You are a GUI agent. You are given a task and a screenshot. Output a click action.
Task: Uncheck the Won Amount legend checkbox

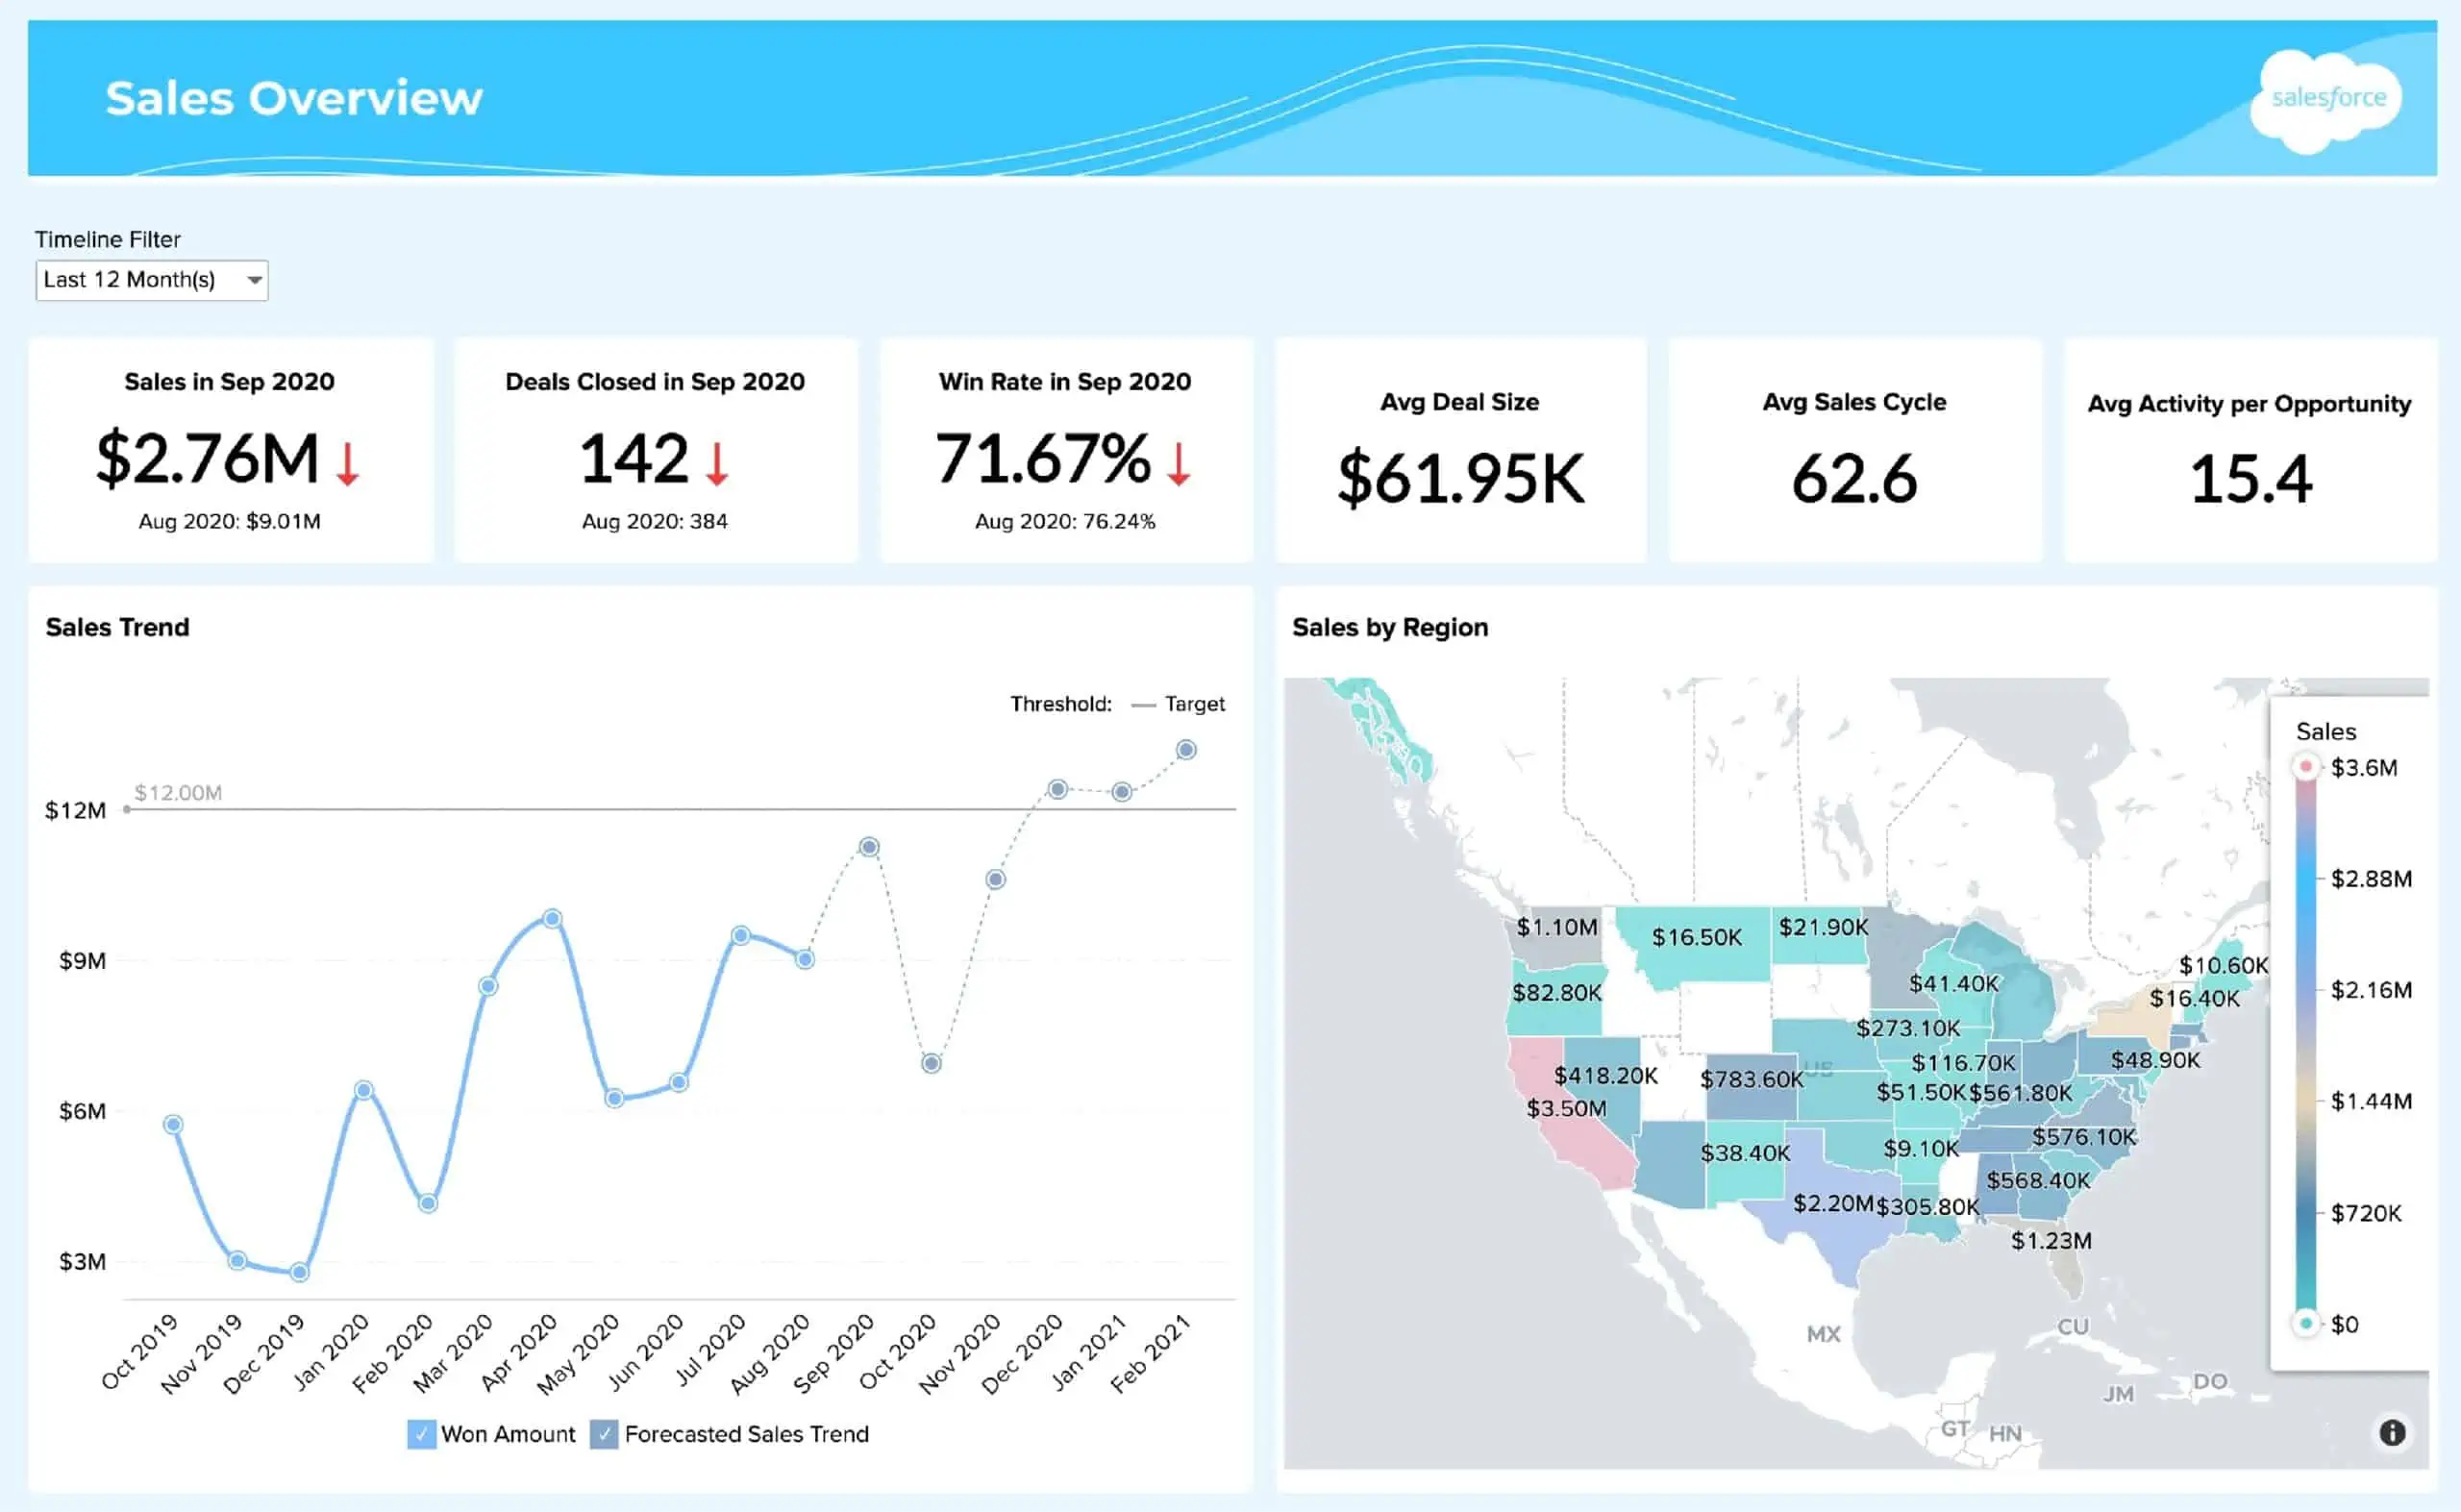[x=421, y=1434]
